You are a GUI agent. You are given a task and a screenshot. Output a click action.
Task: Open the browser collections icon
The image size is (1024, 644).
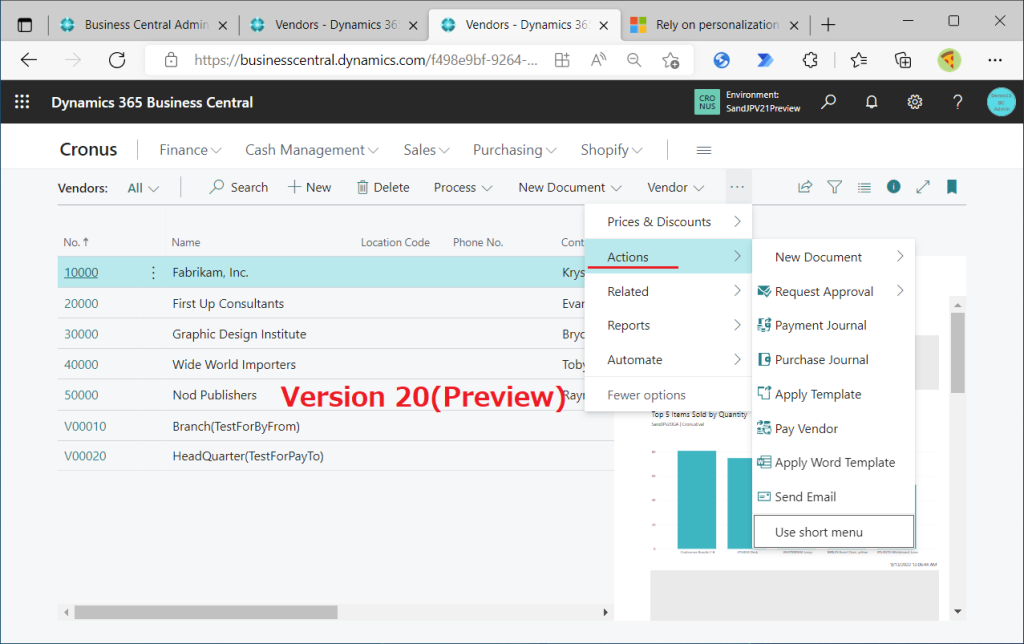[903, 60]
